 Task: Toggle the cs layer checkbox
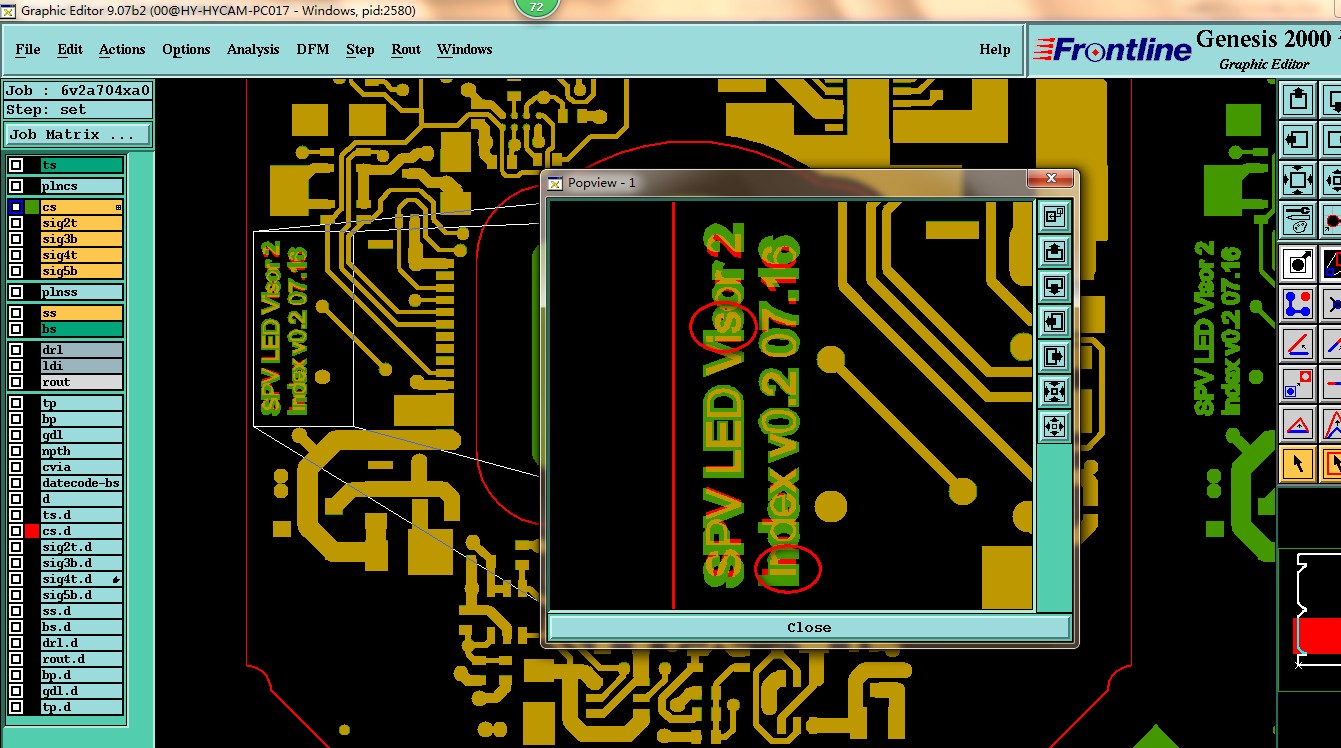click(16, 207)
